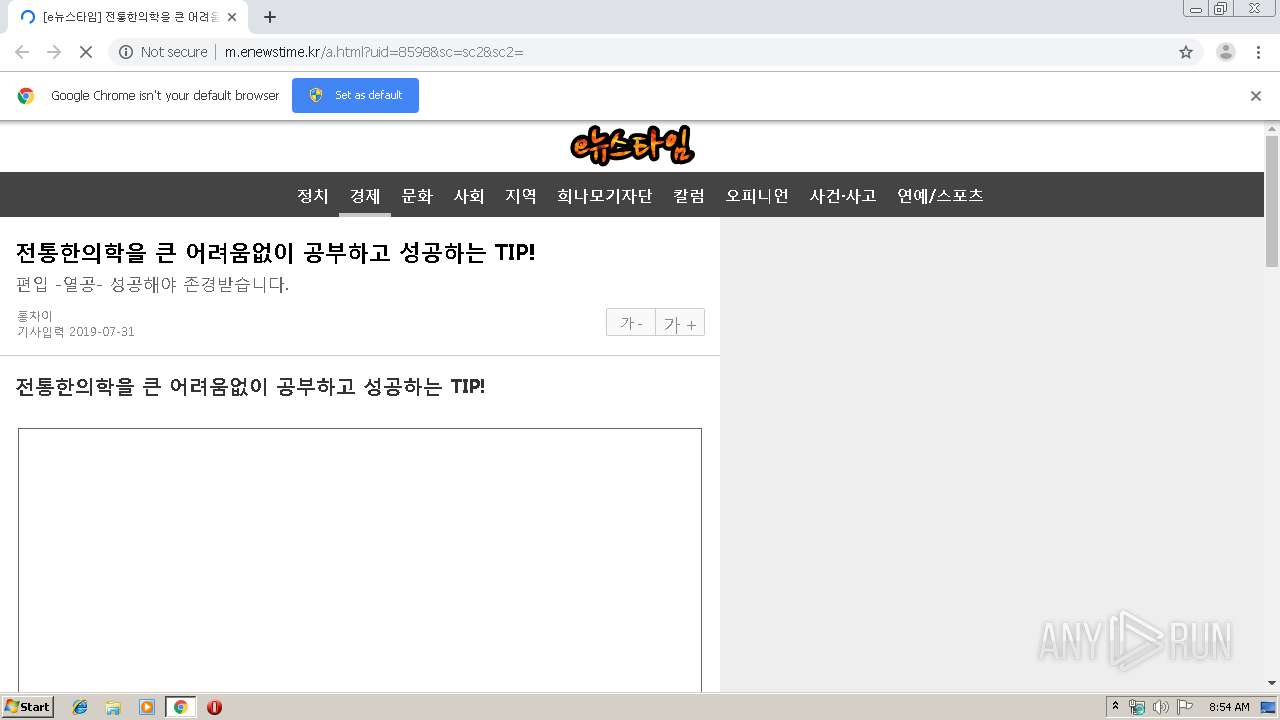Stop loading the page
The image size is (1280, 720).
click(x=86, y=52)
